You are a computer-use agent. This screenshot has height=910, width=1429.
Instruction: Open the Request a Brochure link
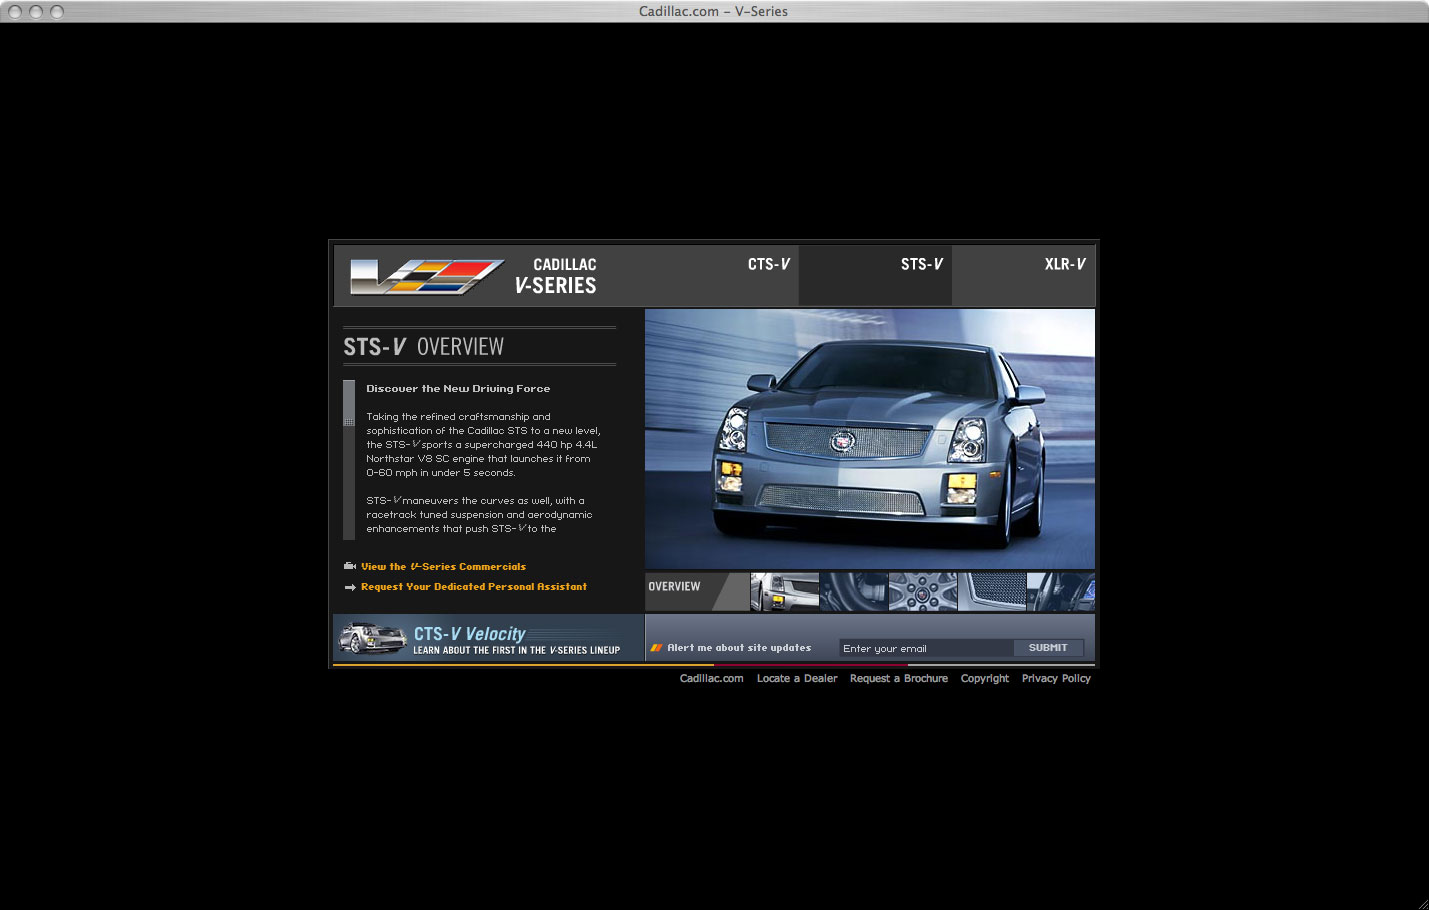(x=899, y=678)
